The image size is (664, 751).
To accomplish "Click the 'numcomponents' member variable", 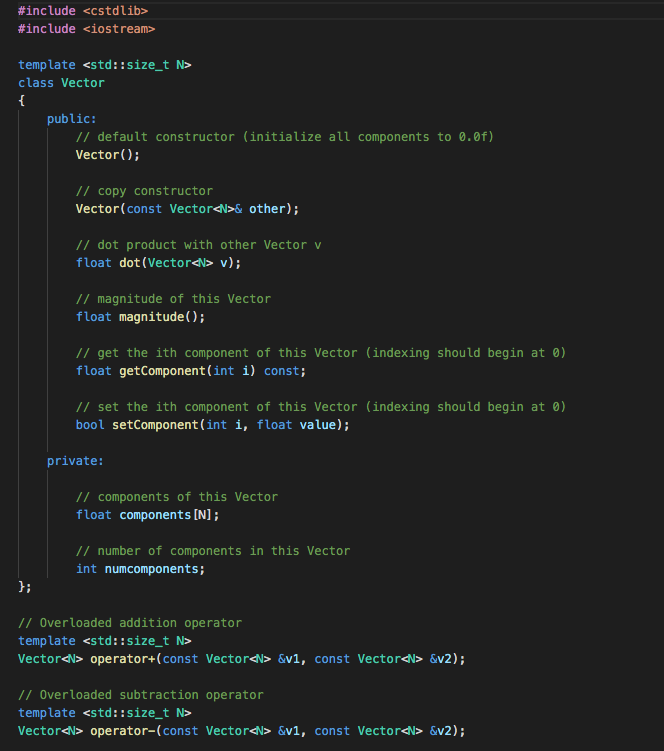I will (x=151, y=569).
